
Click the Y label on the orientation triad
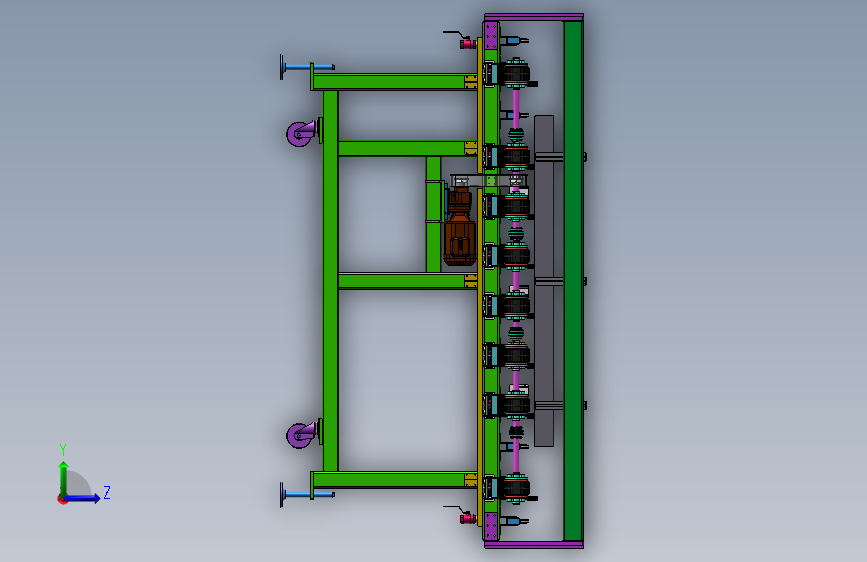point(63,449)
